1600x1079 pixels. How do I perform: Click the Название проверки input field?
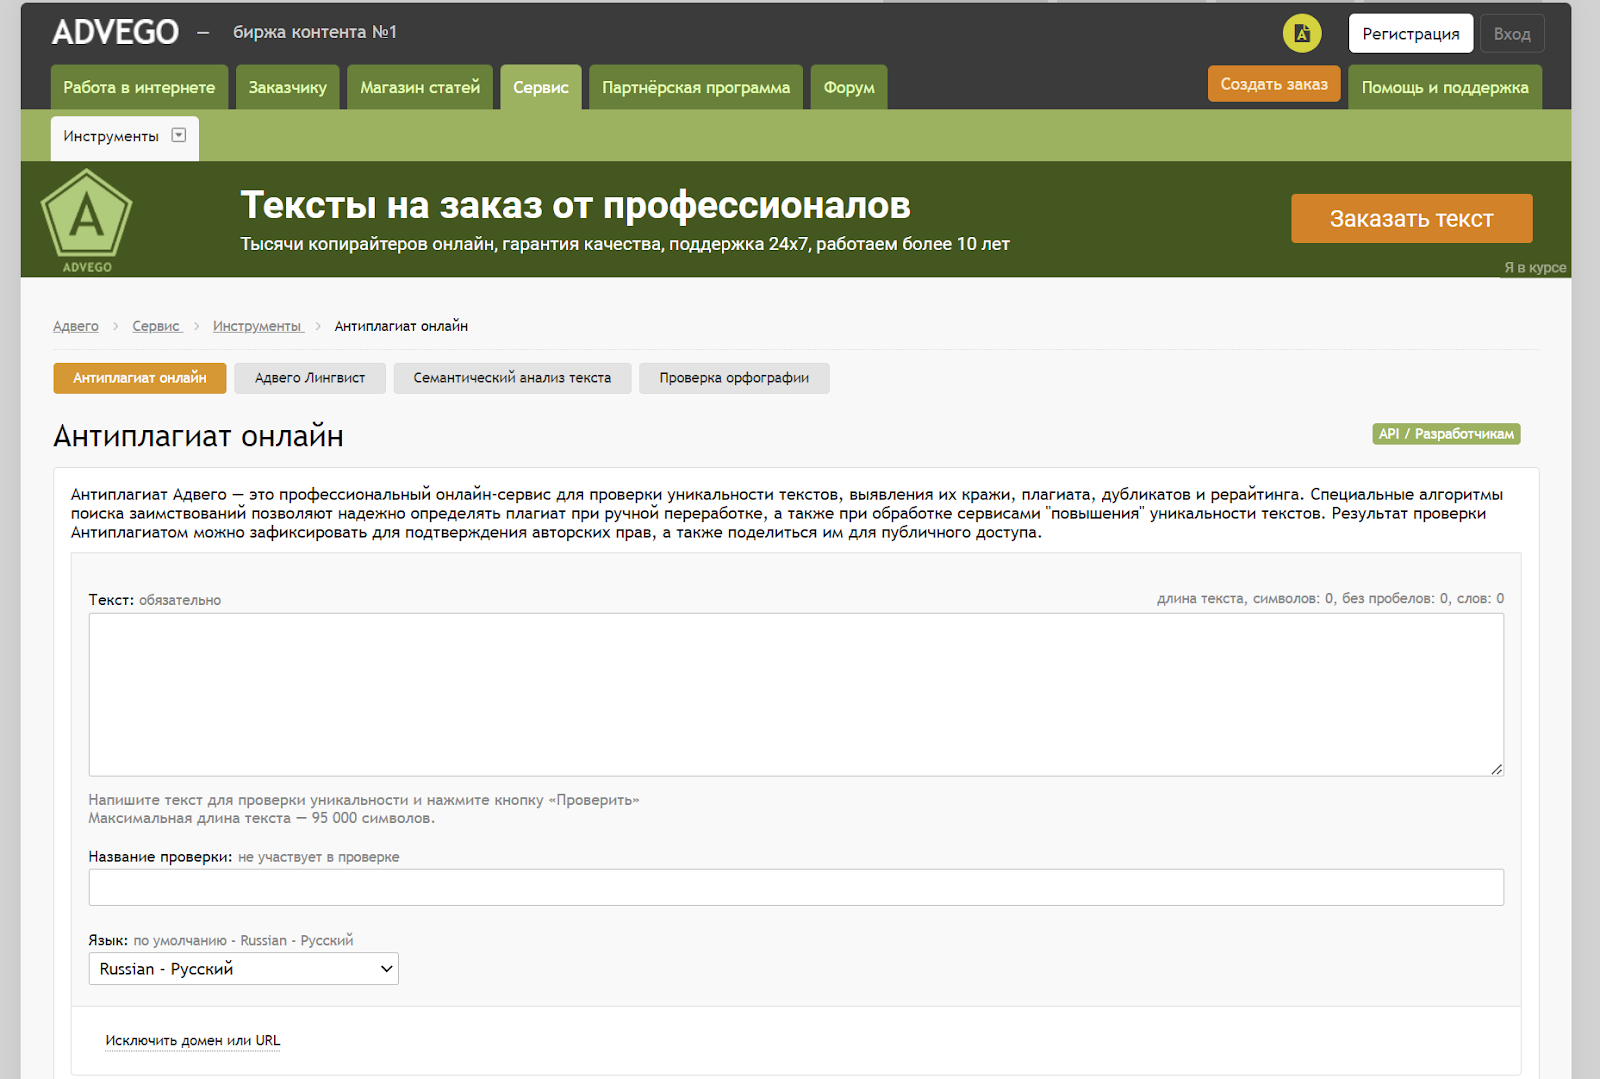796,887
